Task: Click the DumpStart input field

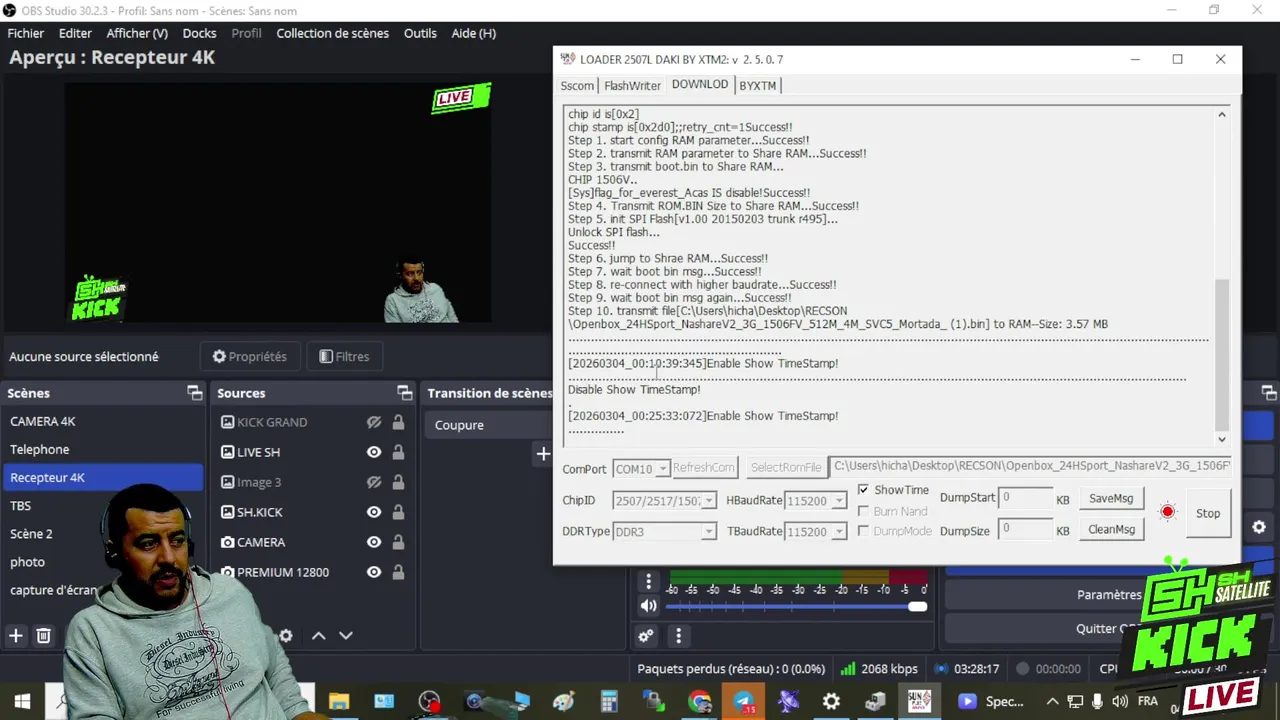Action: [1025, 497]
